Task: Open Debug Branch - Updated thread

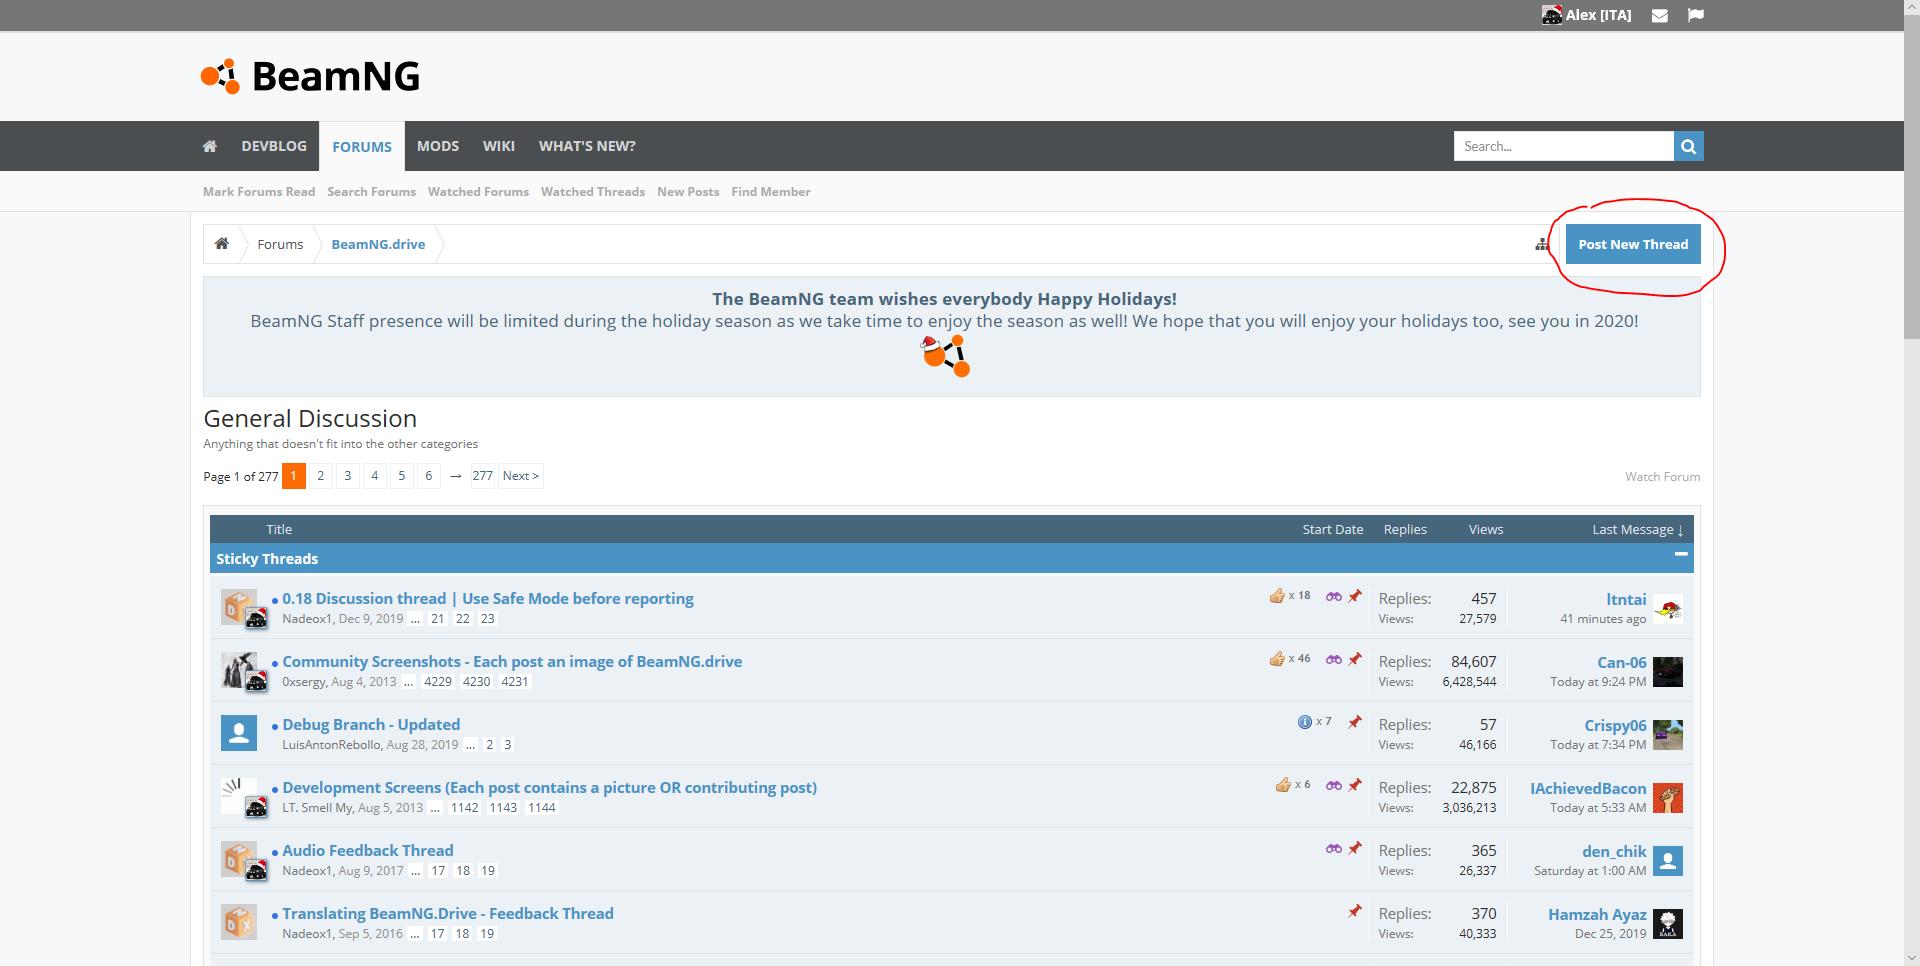Action: (x=371, y=724)
